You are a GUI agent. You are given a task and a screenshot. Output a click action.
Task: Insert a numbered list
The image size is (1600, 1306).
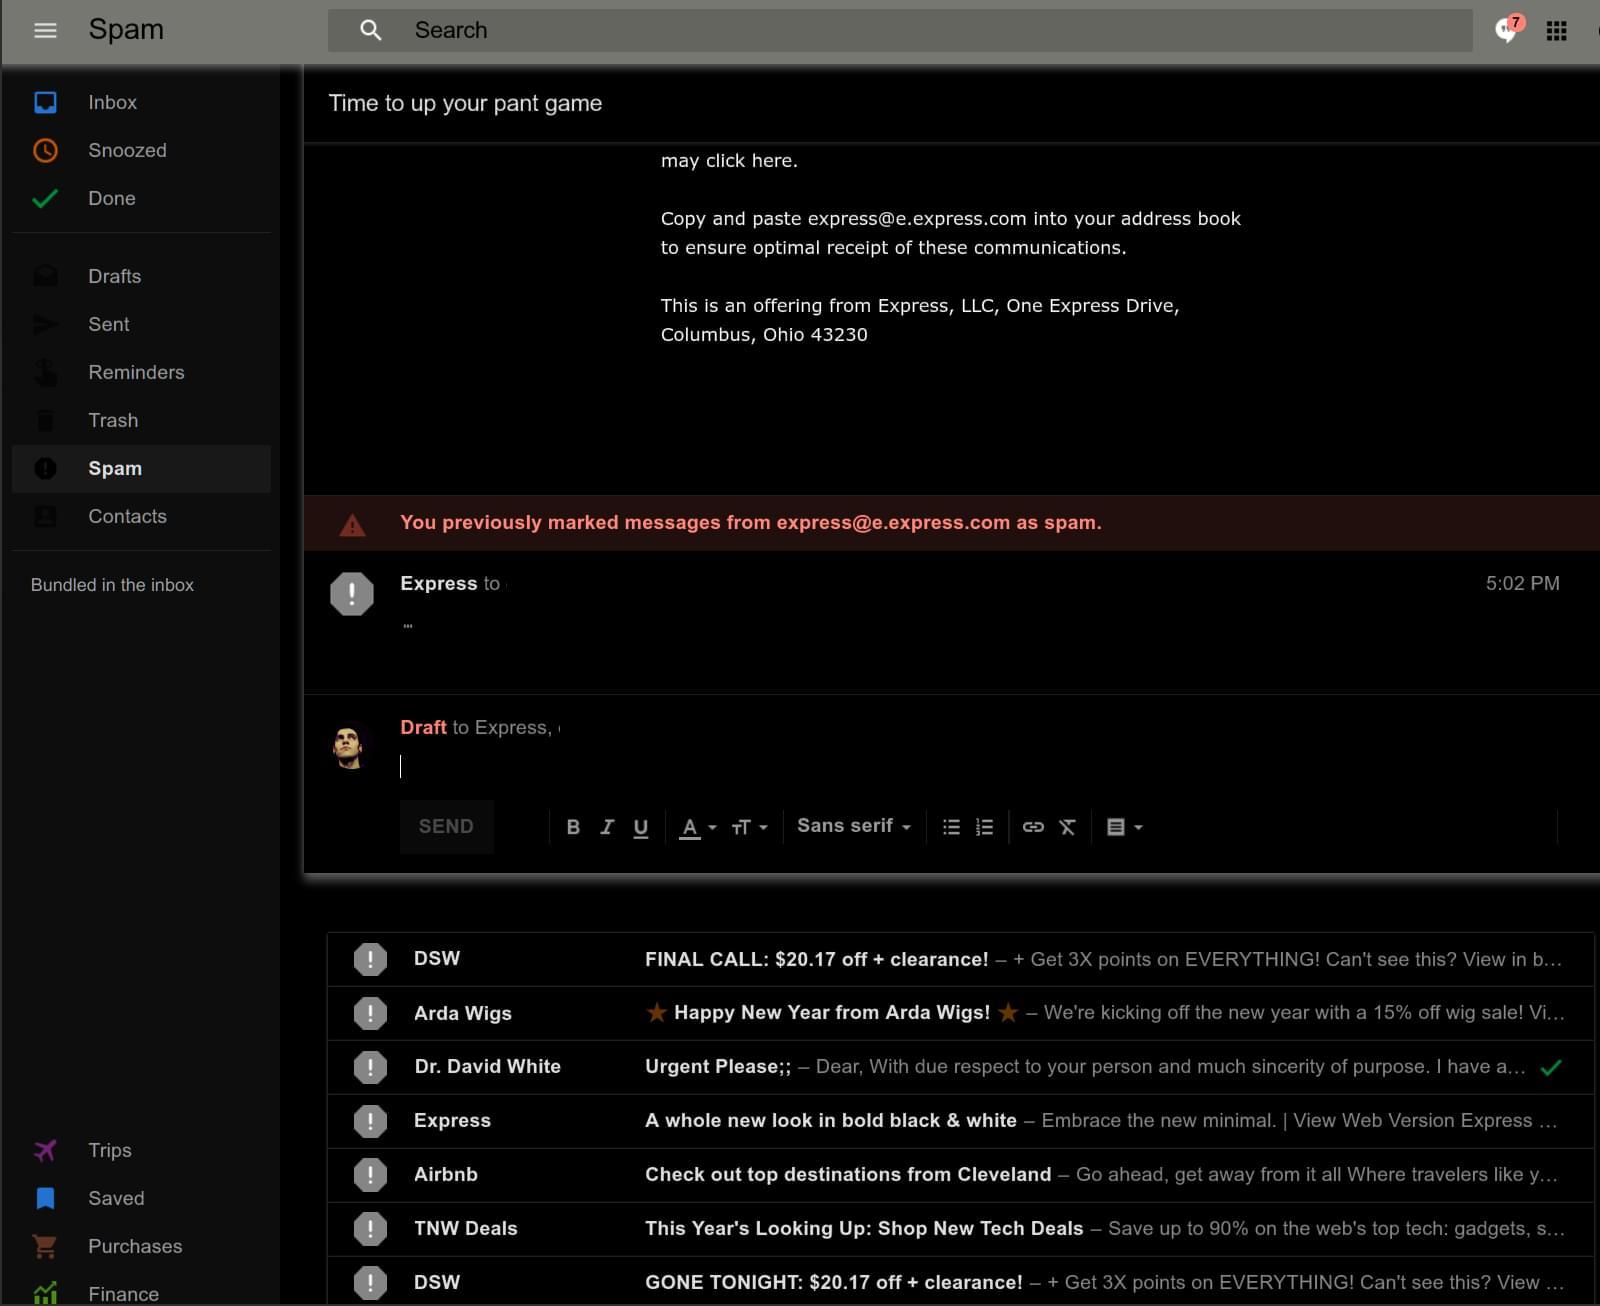tap(985, 827)
